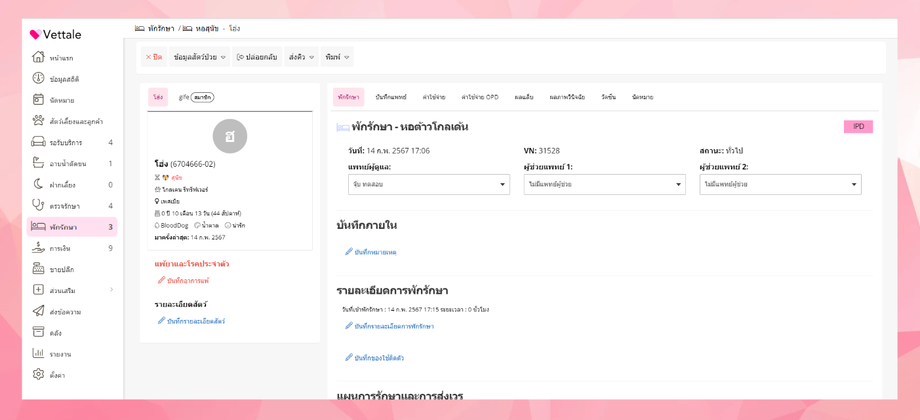This screenshot has width=920, height=420.
Task: Open the pets and customers paw icon
Action: [38, 121]
